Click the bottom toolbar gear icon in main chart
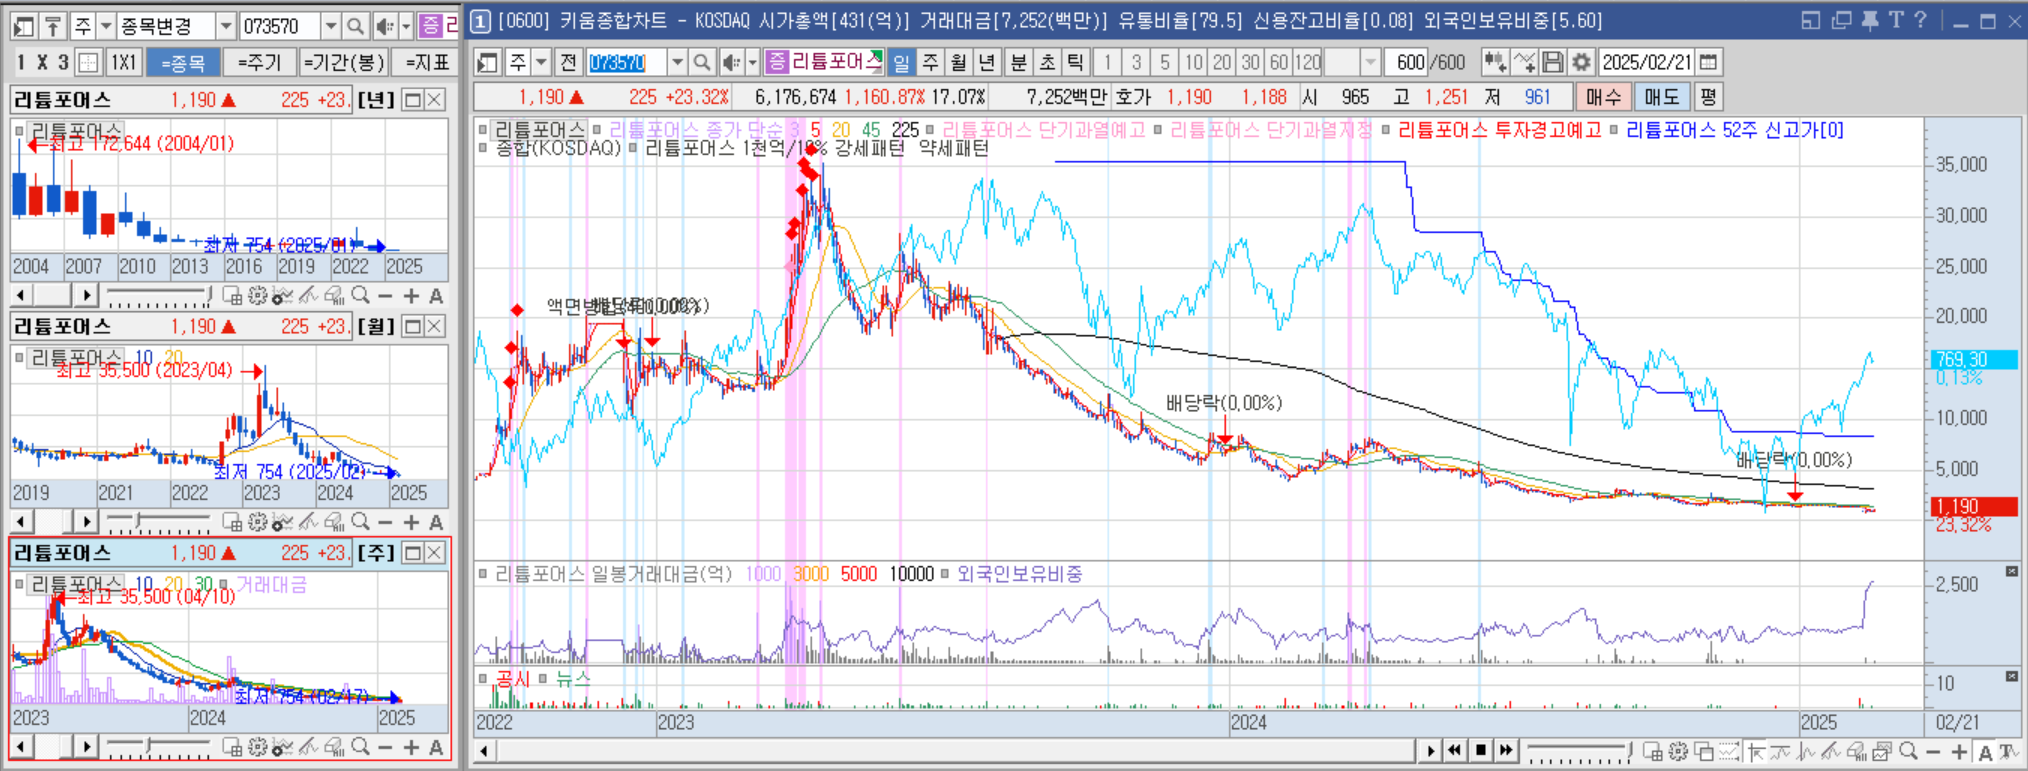Screen dimensions: 2028x771 [1678, 751]
